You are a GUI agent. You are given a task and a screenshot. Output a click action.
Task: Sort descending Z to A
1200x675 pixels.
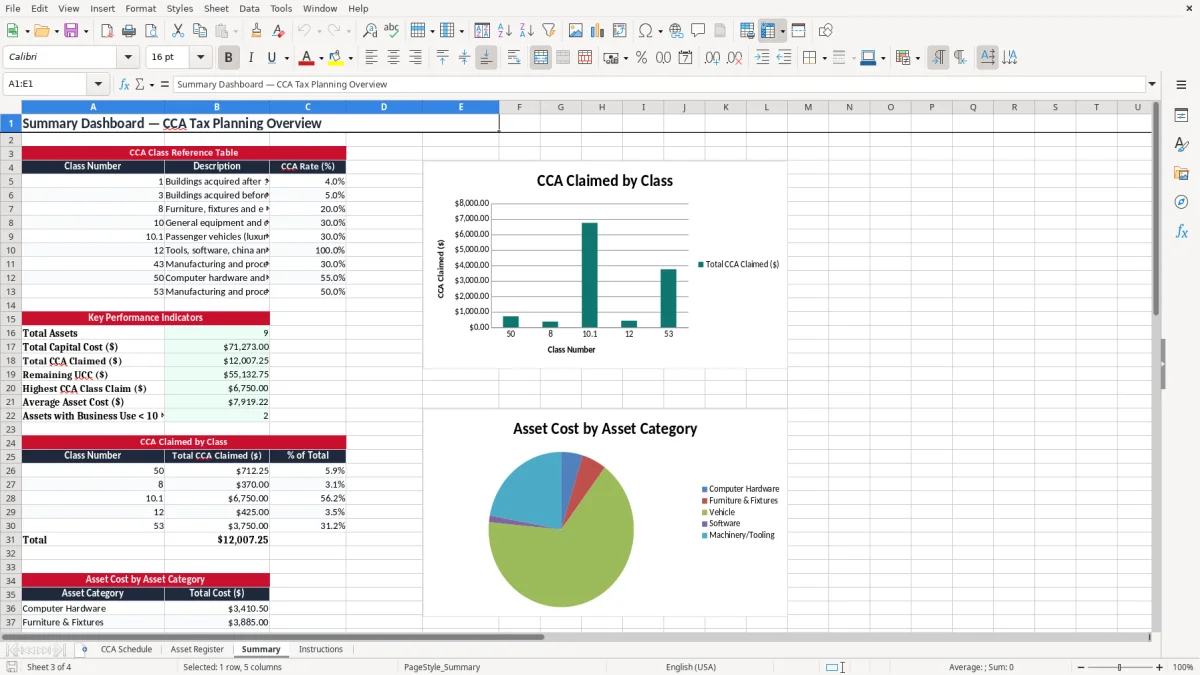pos(527,31)
